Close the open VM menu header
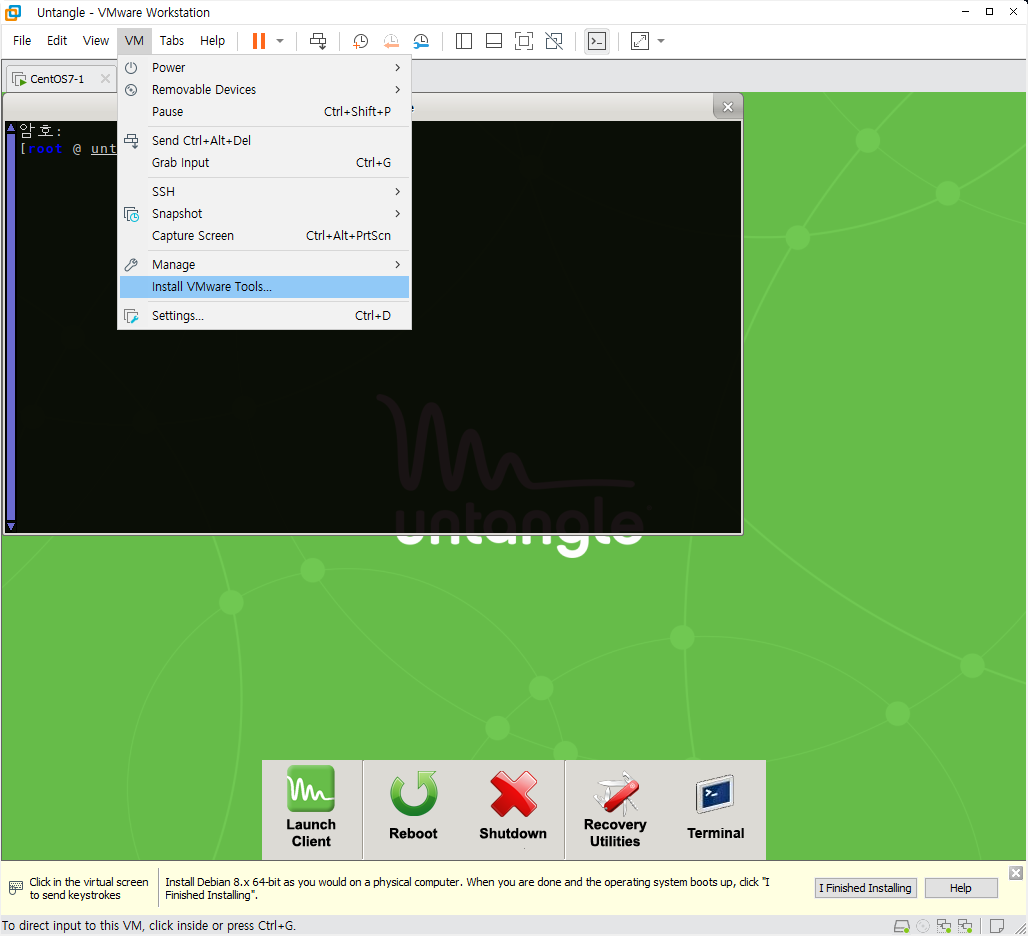The height and width of the screenshot is (936, 1028). (134, 41)
